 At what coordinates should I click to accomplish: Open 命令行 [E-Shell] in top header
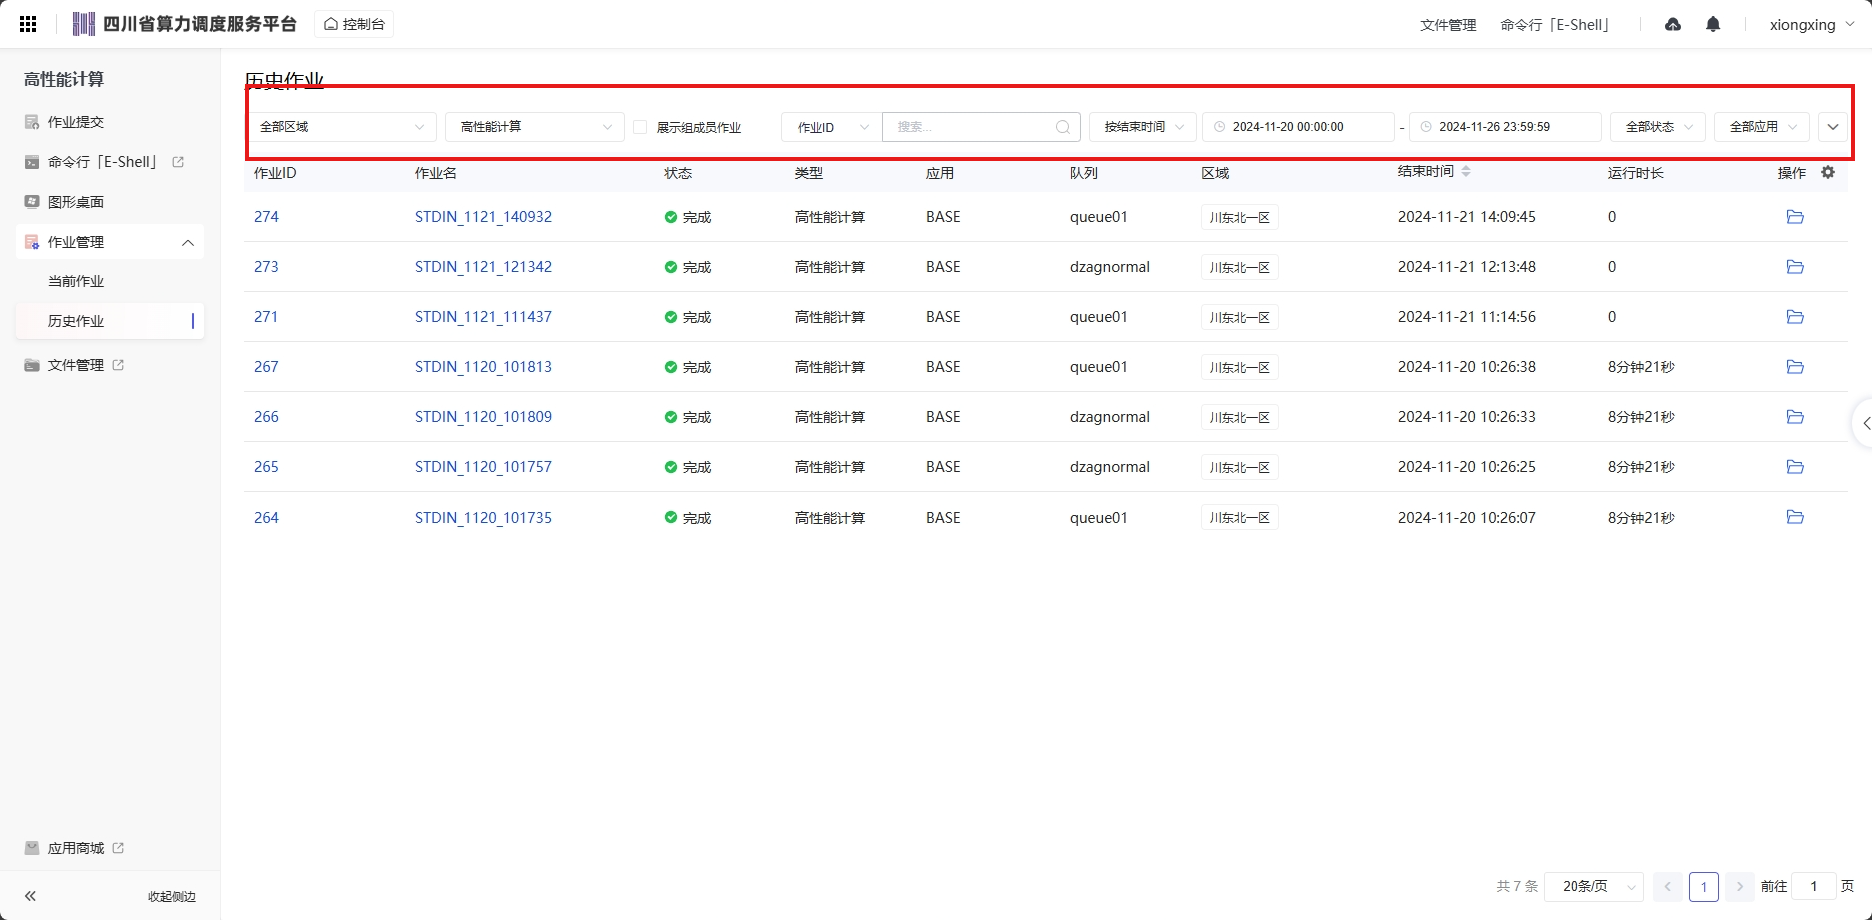[1555, 25]
